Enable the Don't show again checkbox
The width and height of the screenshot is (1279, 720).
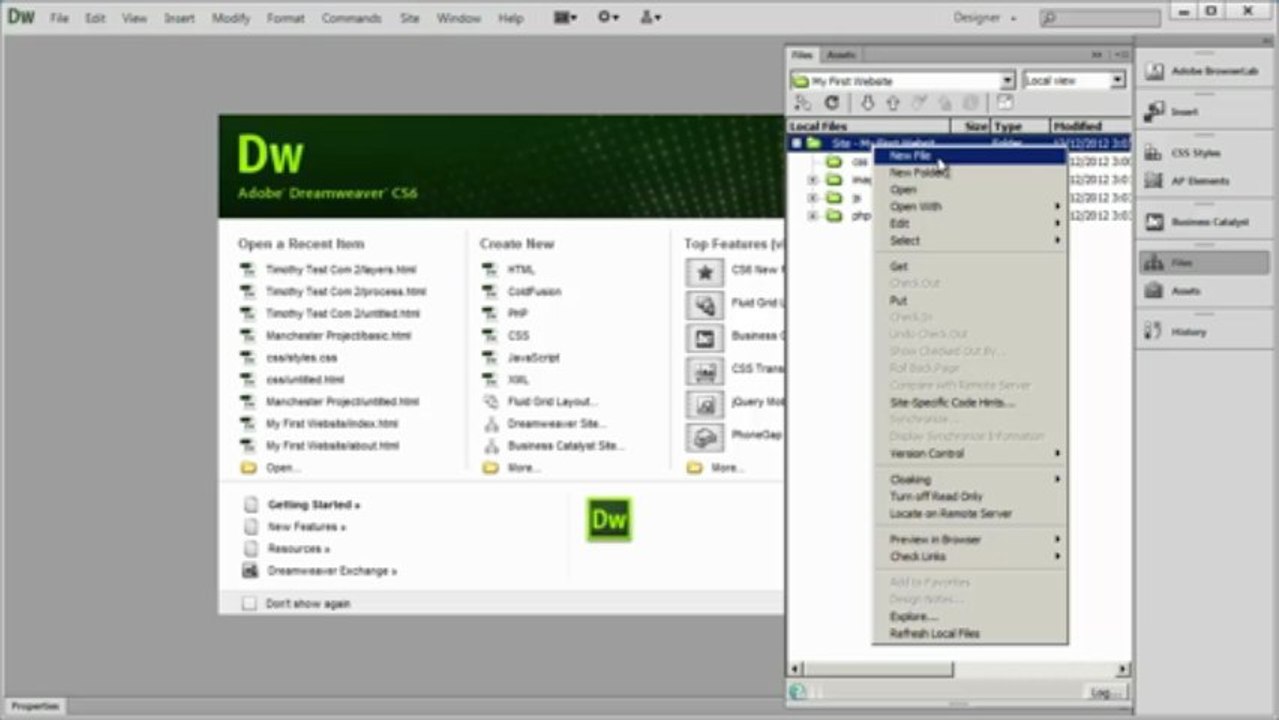[249, 604]
